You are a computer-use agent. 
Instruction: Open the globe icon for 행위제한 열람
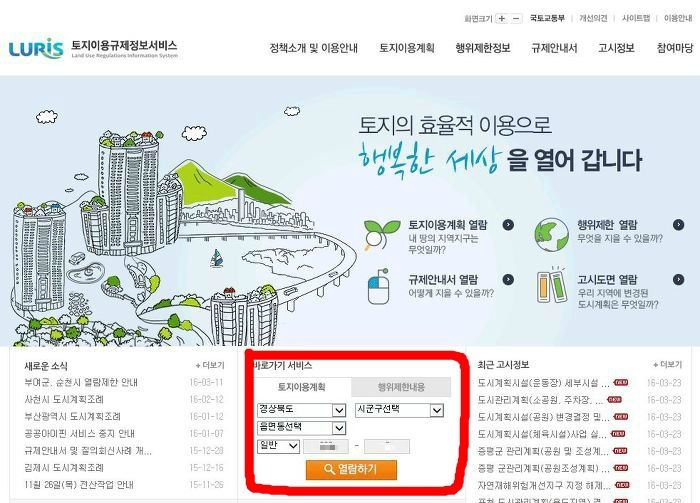click(x=551, y=235)
